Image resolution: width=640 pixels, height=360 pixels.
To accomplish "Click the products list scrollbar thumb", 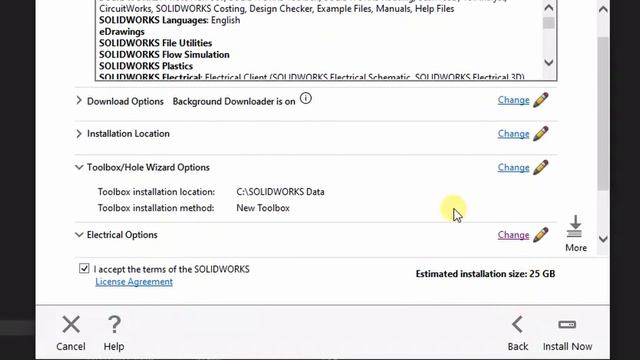I will (549, 23).
